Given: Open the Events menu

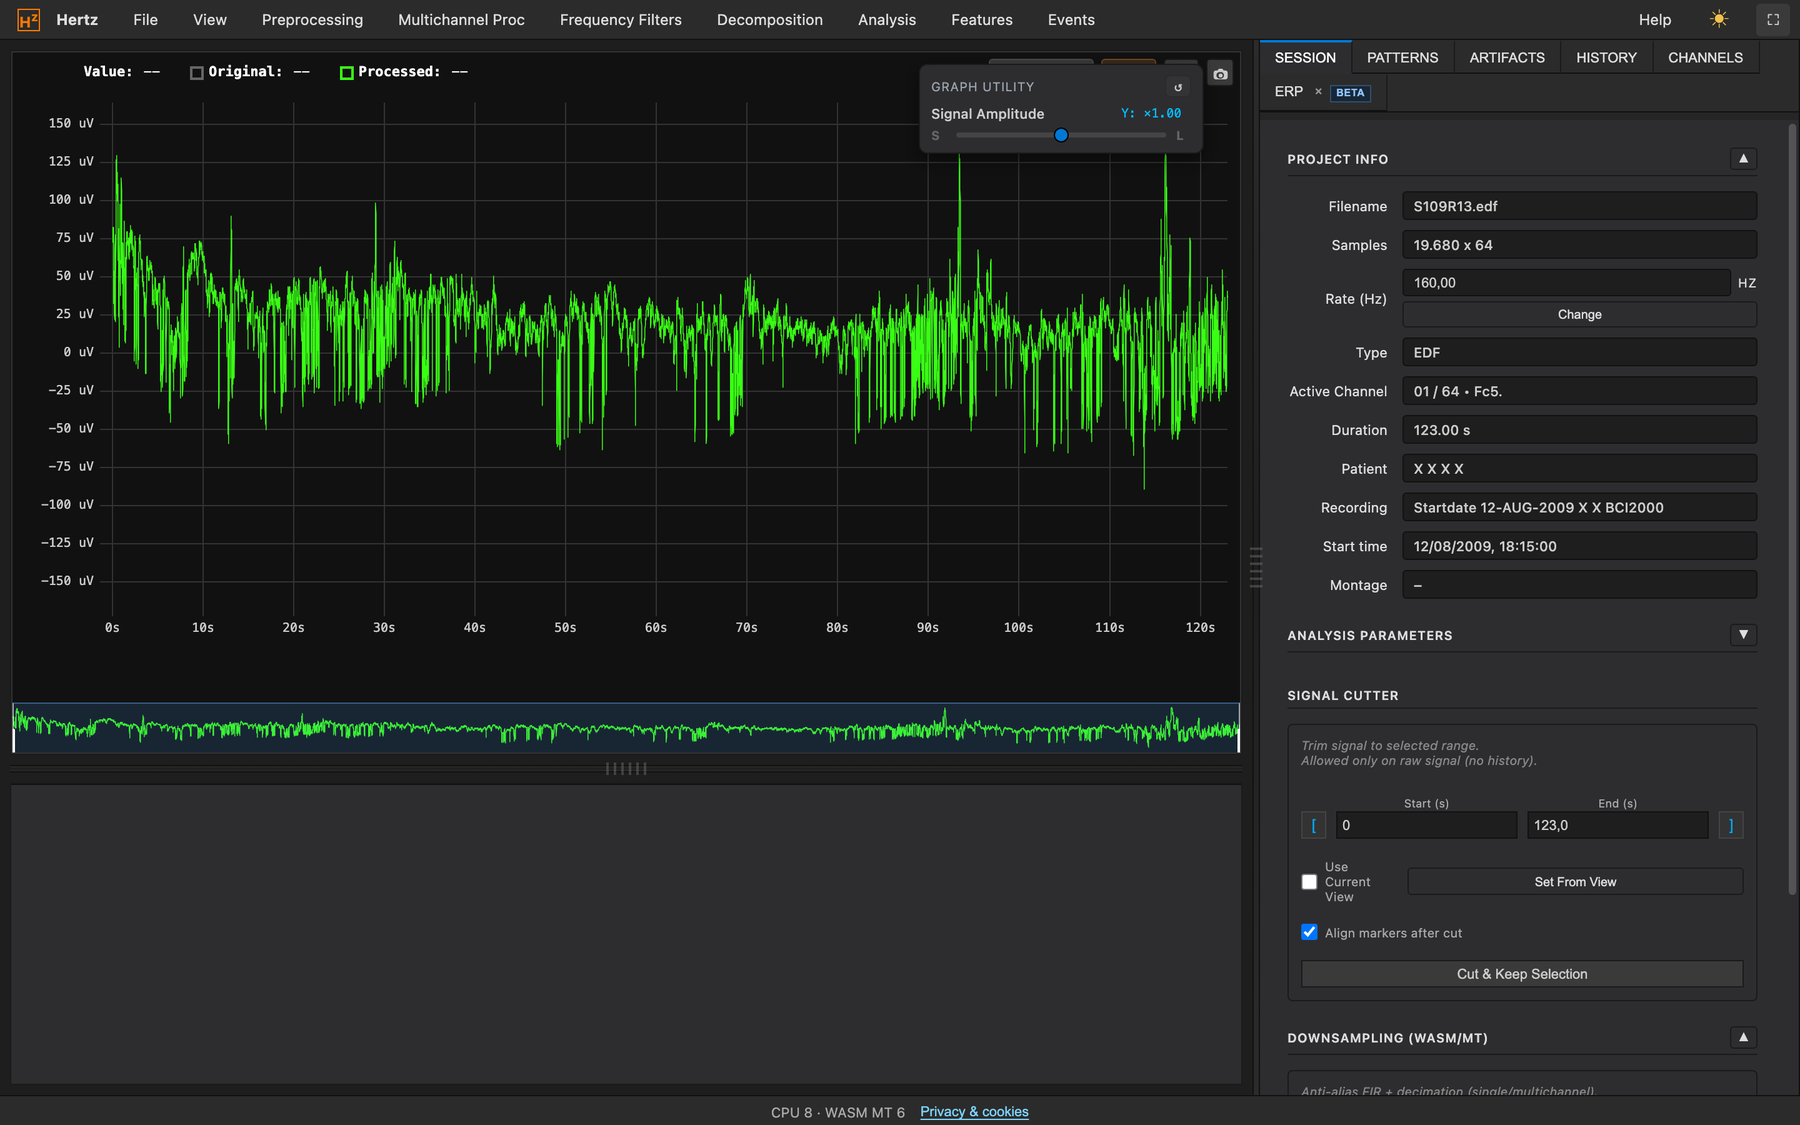Looking at the screenshot, I should 1071,20.
